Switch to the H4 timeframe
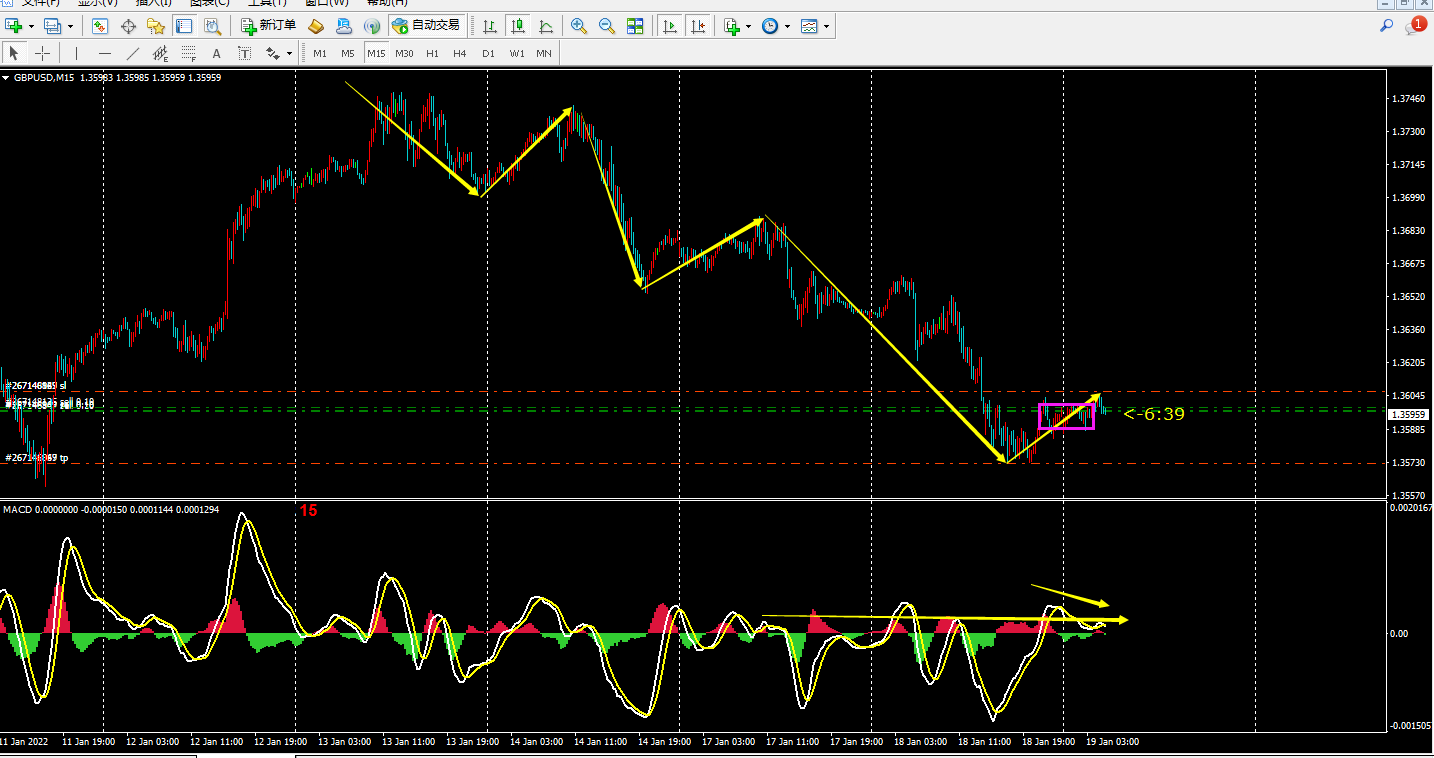The height and width of the screenshot is (758, 1434). pos(460,53)
